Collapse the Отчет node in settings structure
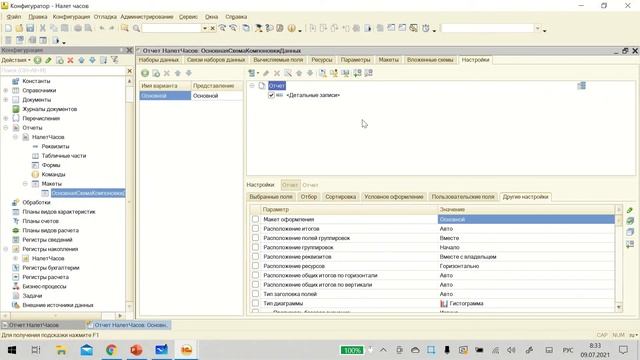This screenshot has width=640, height=360. pyautogui.click(x=252, y=86)
